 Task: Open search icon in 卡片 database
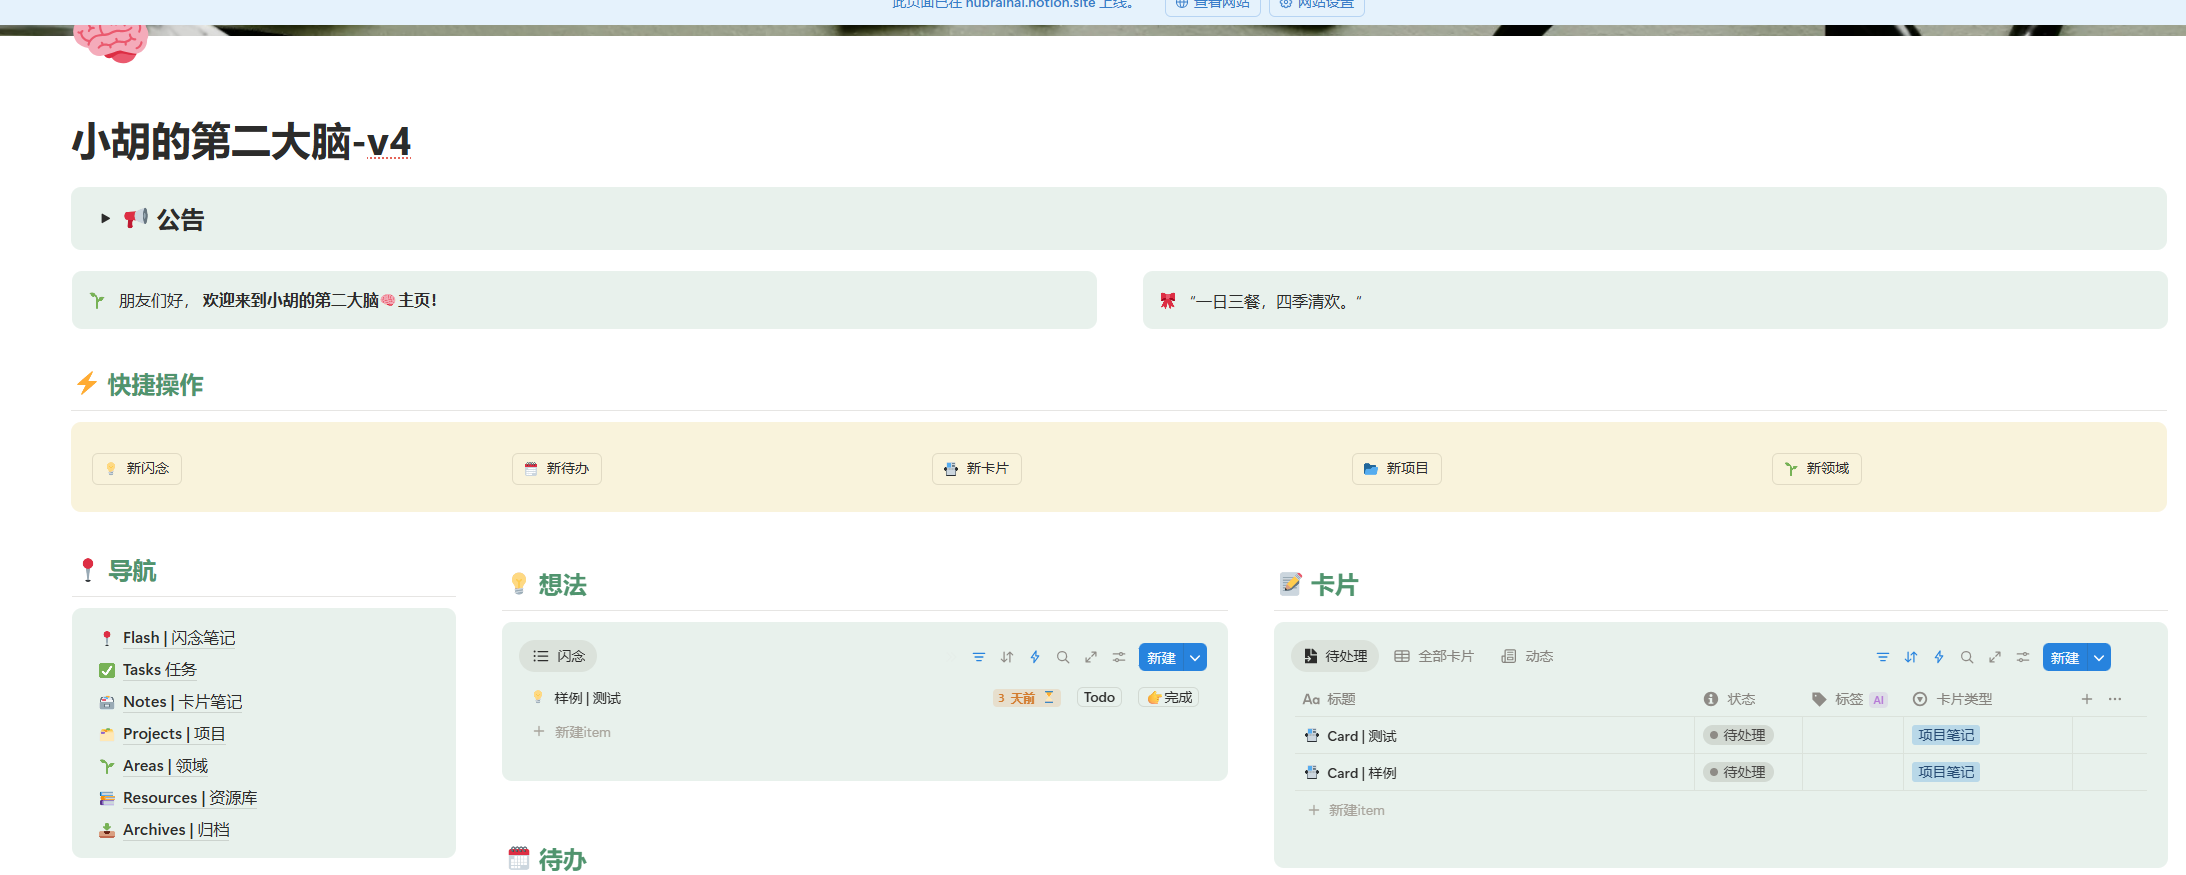coord(1967,657)
